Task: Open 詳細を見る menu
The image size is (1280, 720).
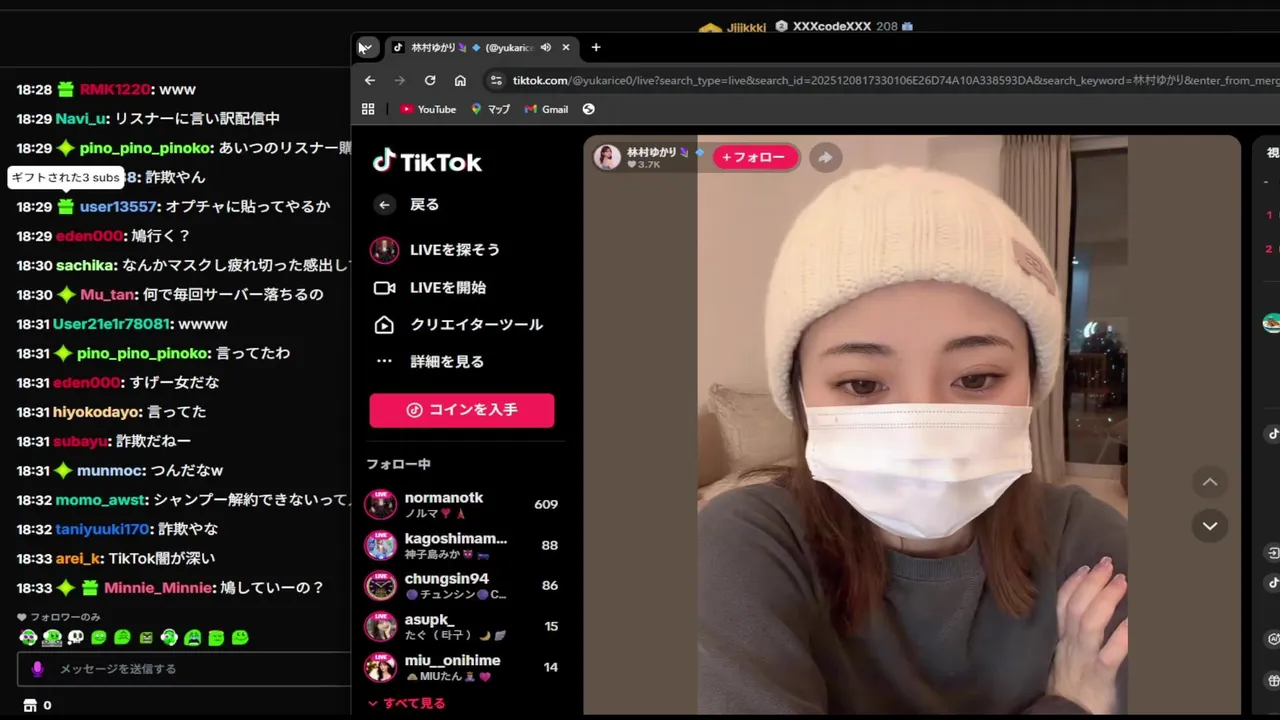Action: 429,362
